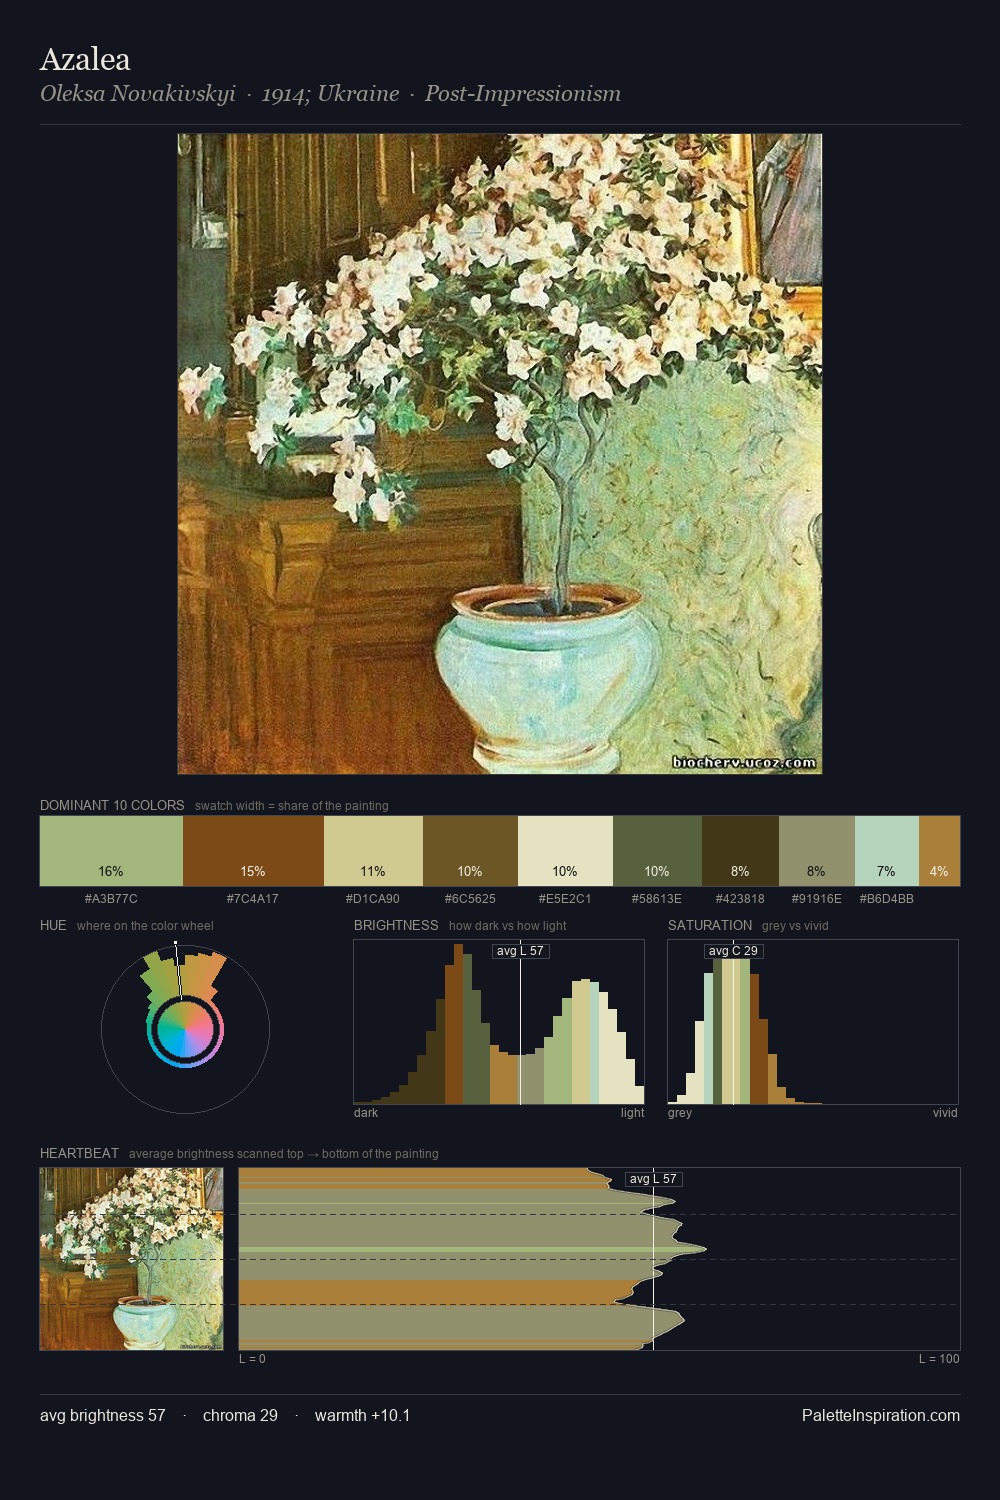This screenshot has width=1000, height=1500.
Task: Click the hex code #423818 label
Action: [x=740, y=899]
